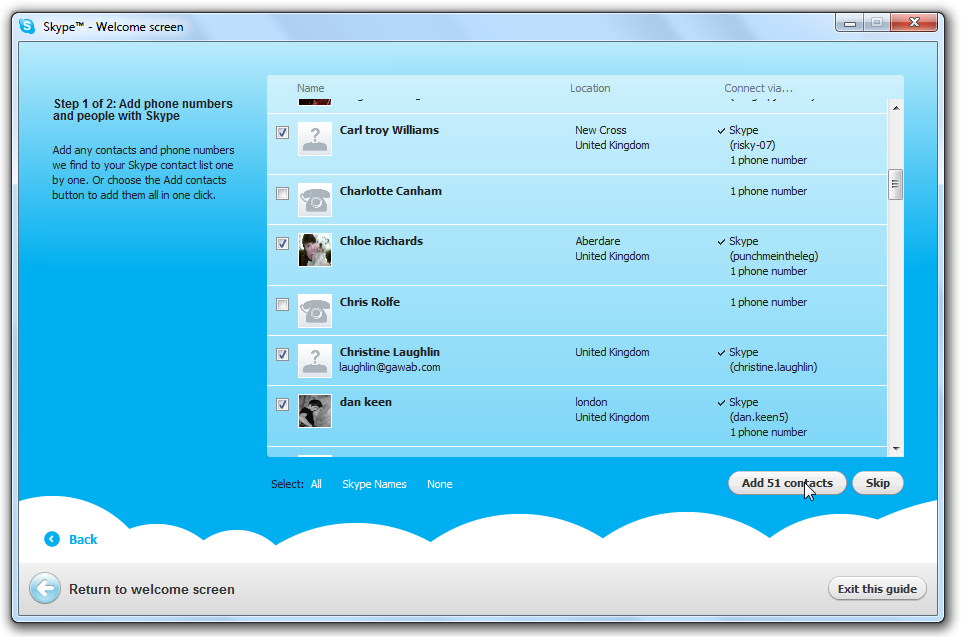Screen dimensions: 961x637
Task: Click the name Charlotte Canham
Action: 390,191
